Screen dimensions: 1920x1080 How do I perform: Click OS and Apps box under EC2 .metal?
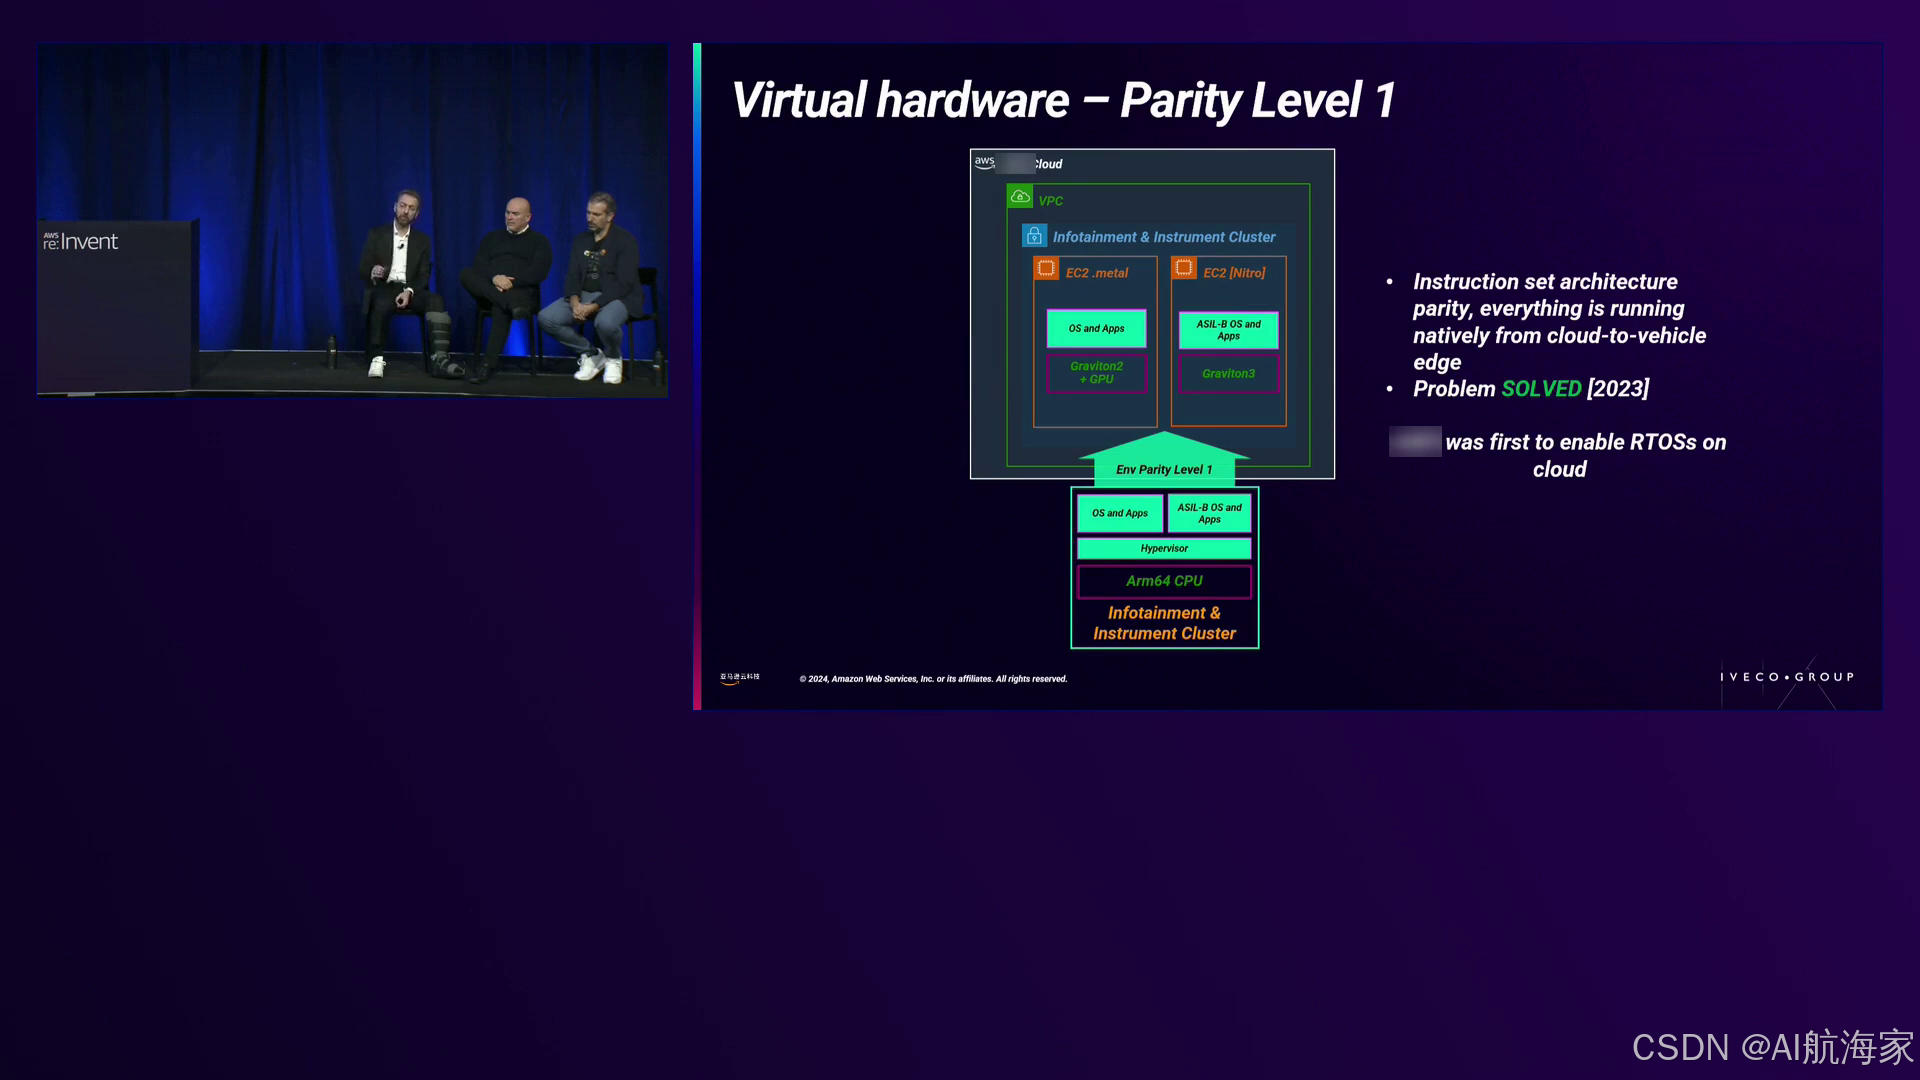pyautogui.click(x=1096, y=329)
